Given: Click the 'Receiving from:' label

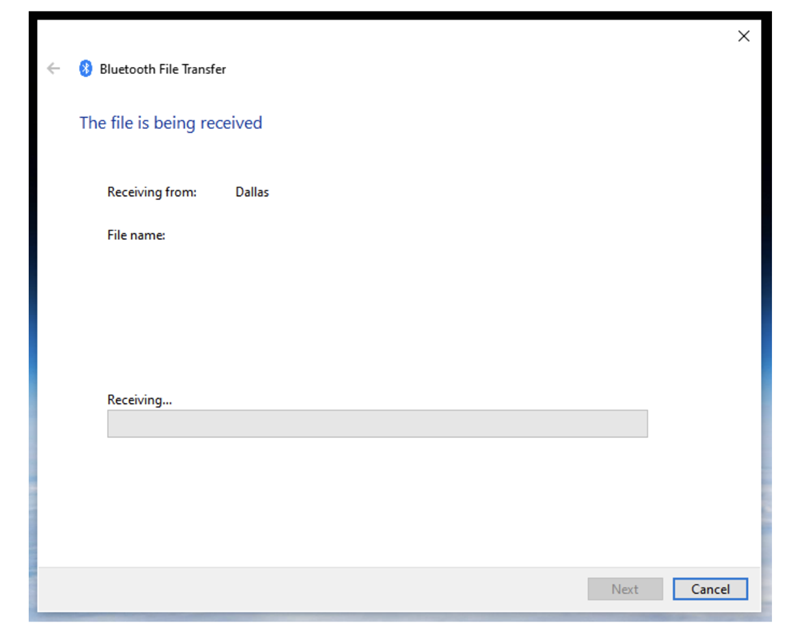Looking at the screenshot, I should point(152,192).
